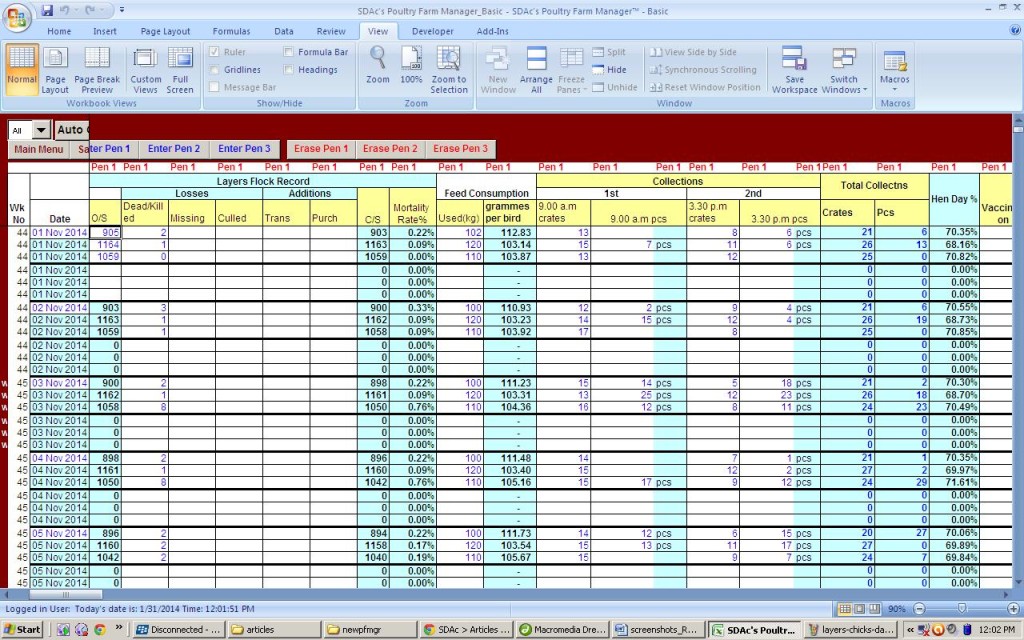Open the Formulas ribbon tab
This screenshot has width=1024, height=640.
pos(231,31)
